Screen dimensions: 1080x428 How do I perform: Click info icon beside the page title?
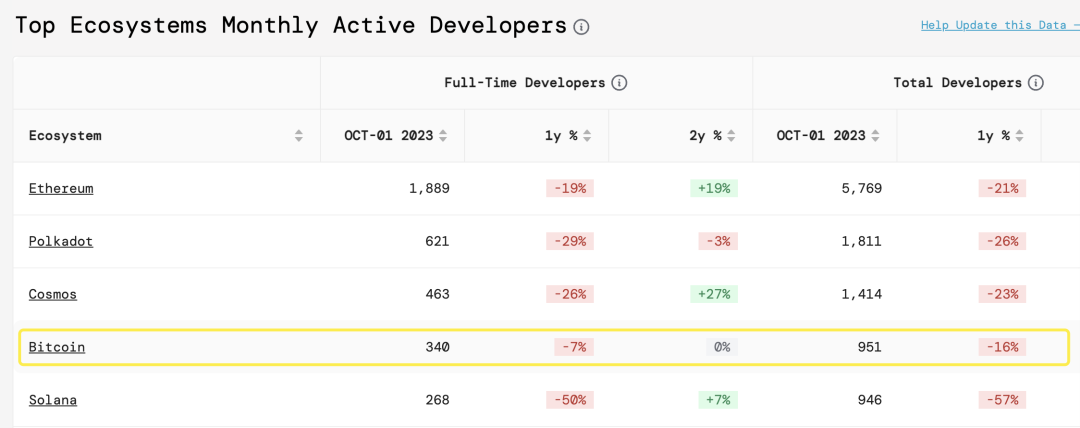point(581,27)
